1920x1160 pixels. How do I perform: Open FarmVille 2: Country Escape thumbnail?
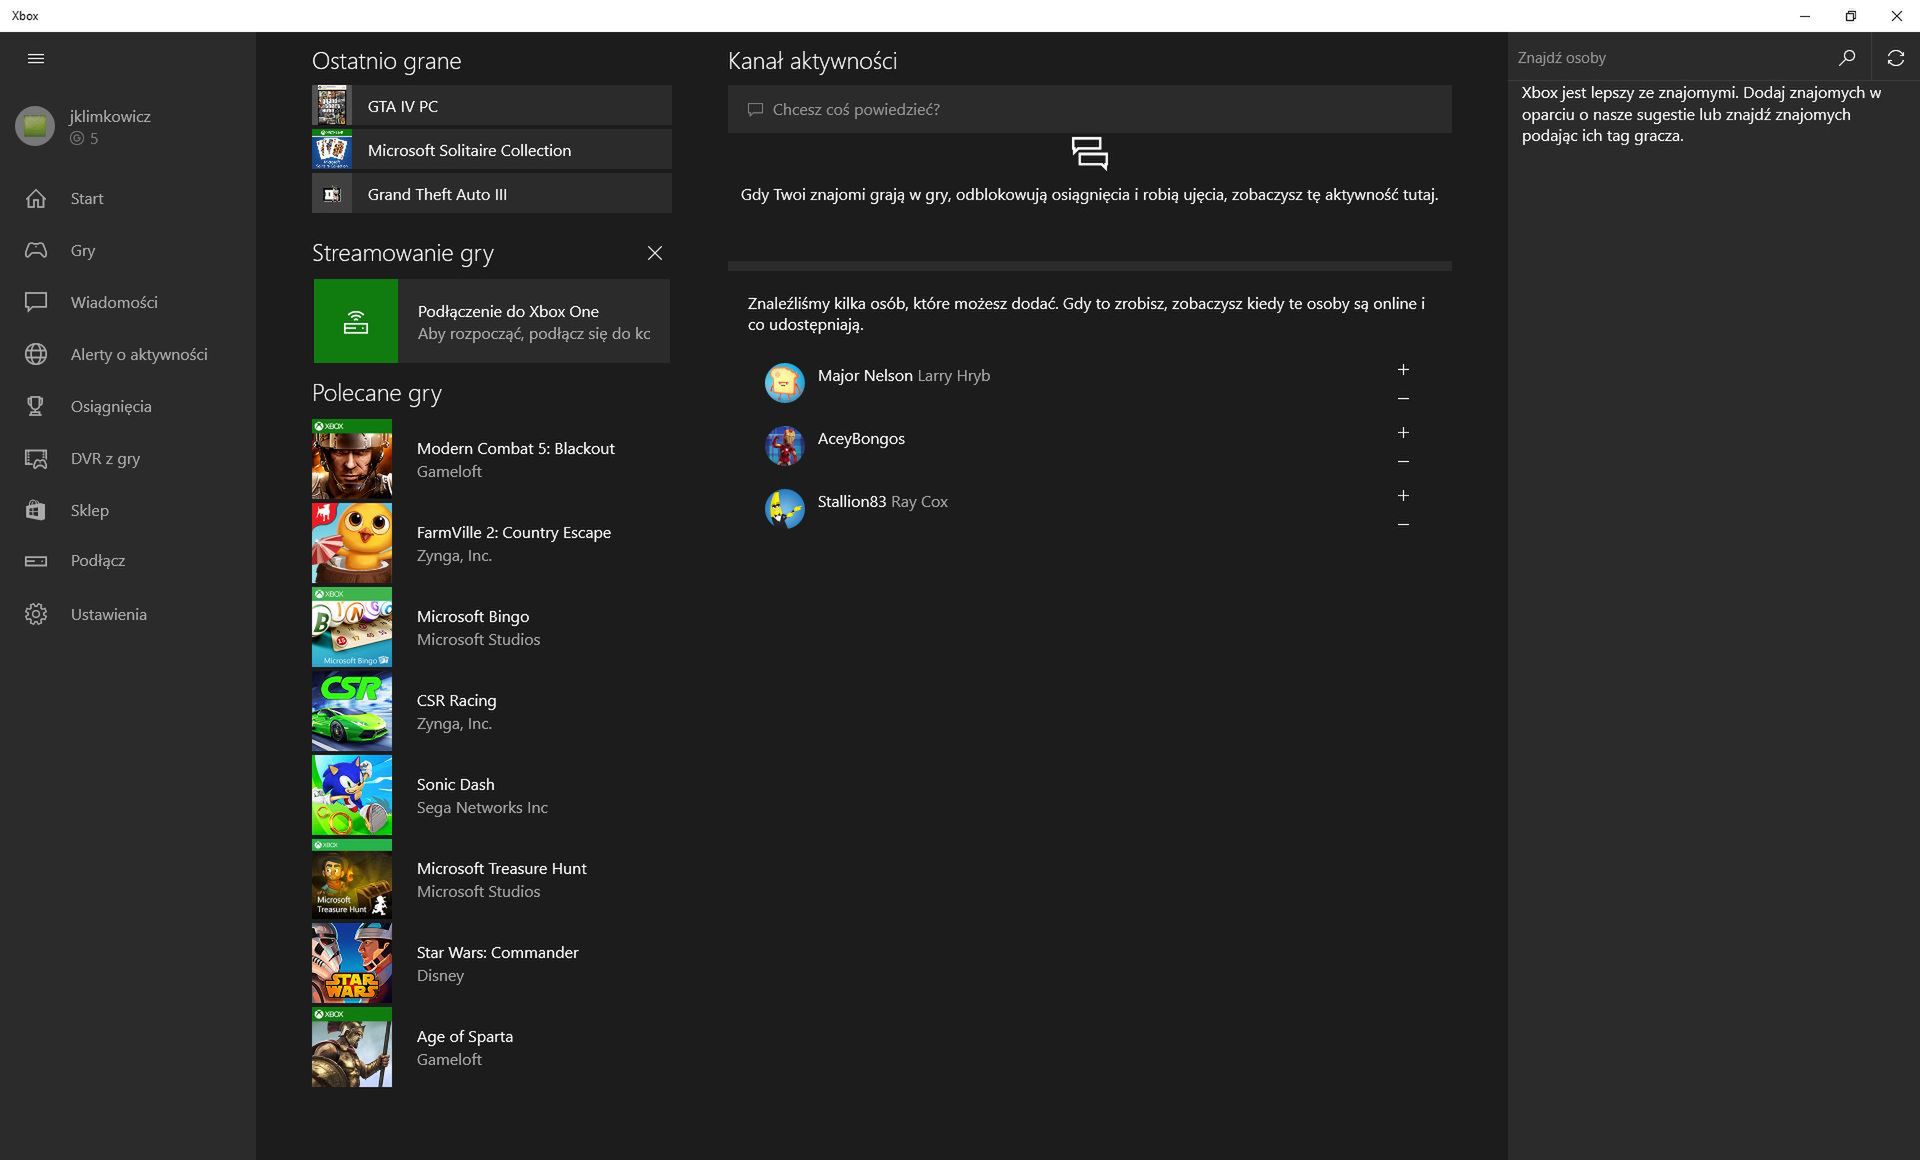[x=352, y=543]
